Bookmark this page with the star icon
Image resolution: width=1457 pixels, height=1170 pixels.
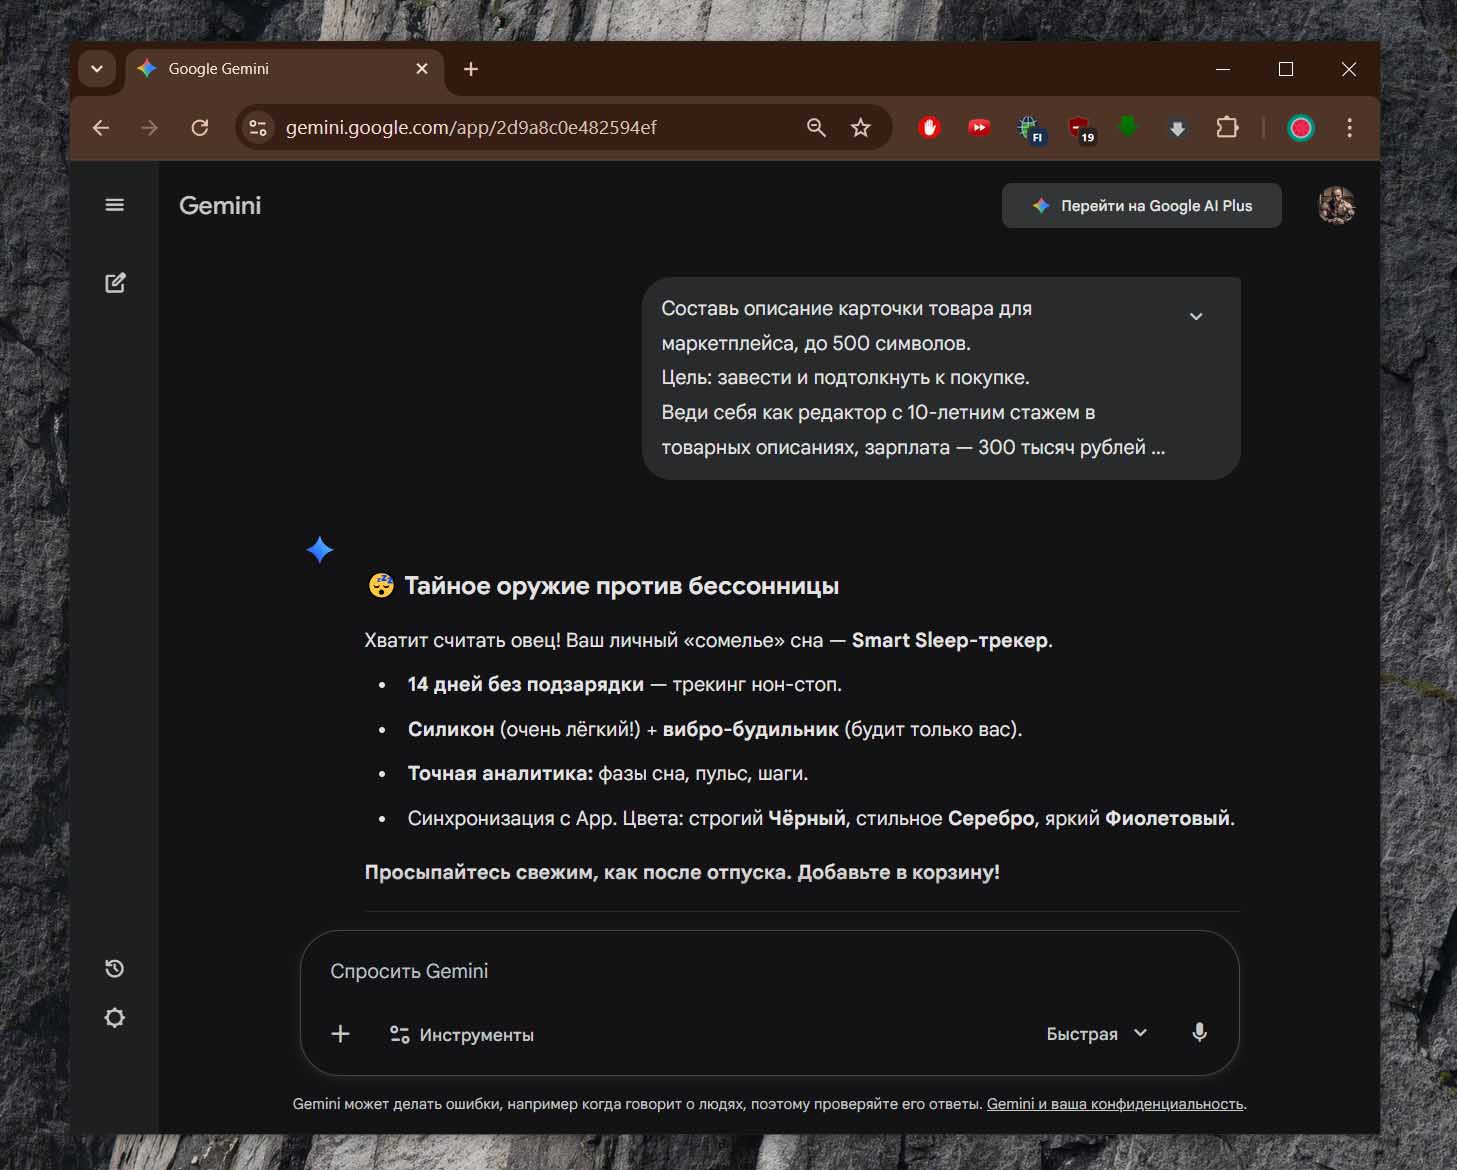point(860,128)
